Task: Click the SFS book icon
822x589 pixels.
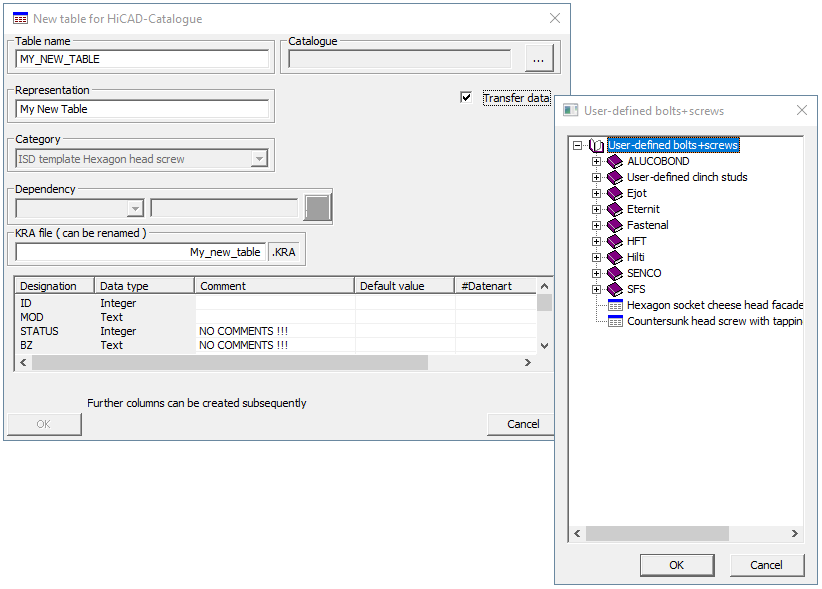Action: coord(614,289)
